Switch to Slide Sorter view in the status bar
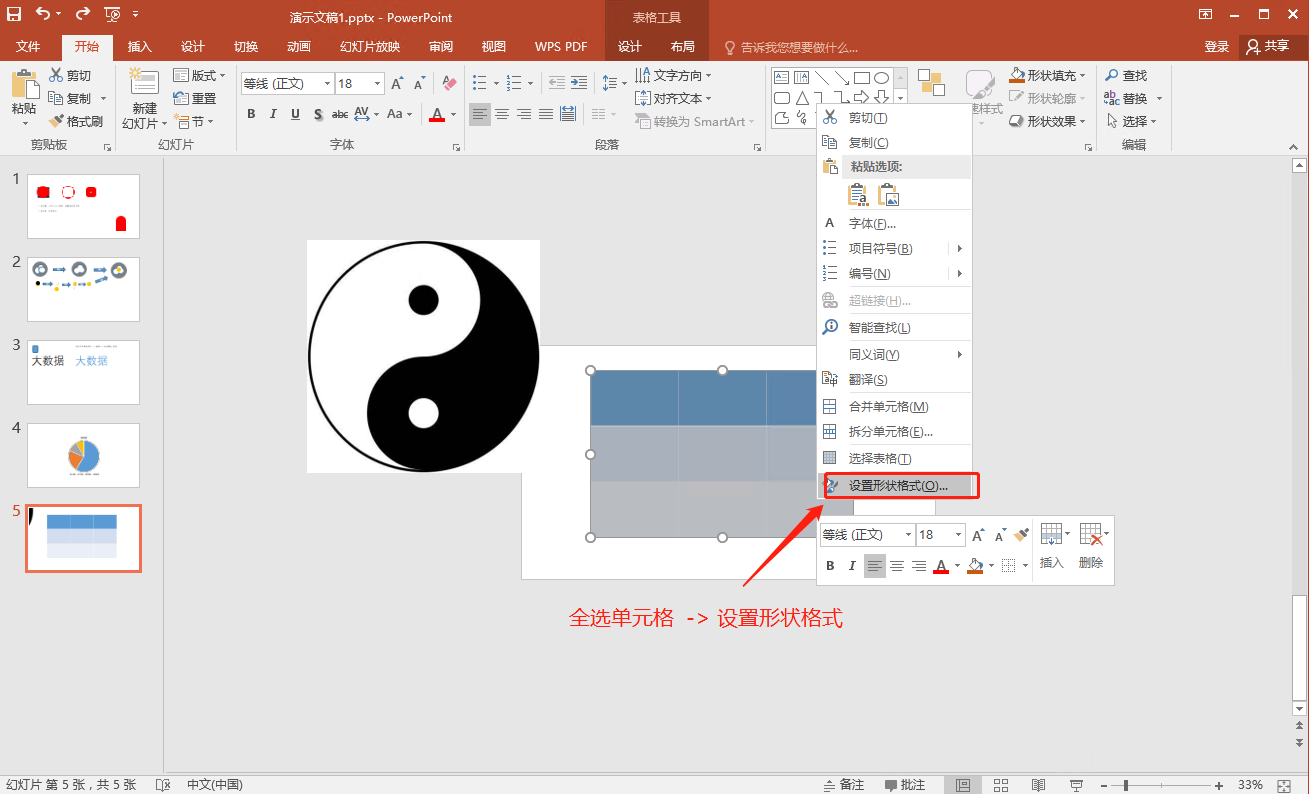Screen dimensions: 1309x794 click(1000, 785)
